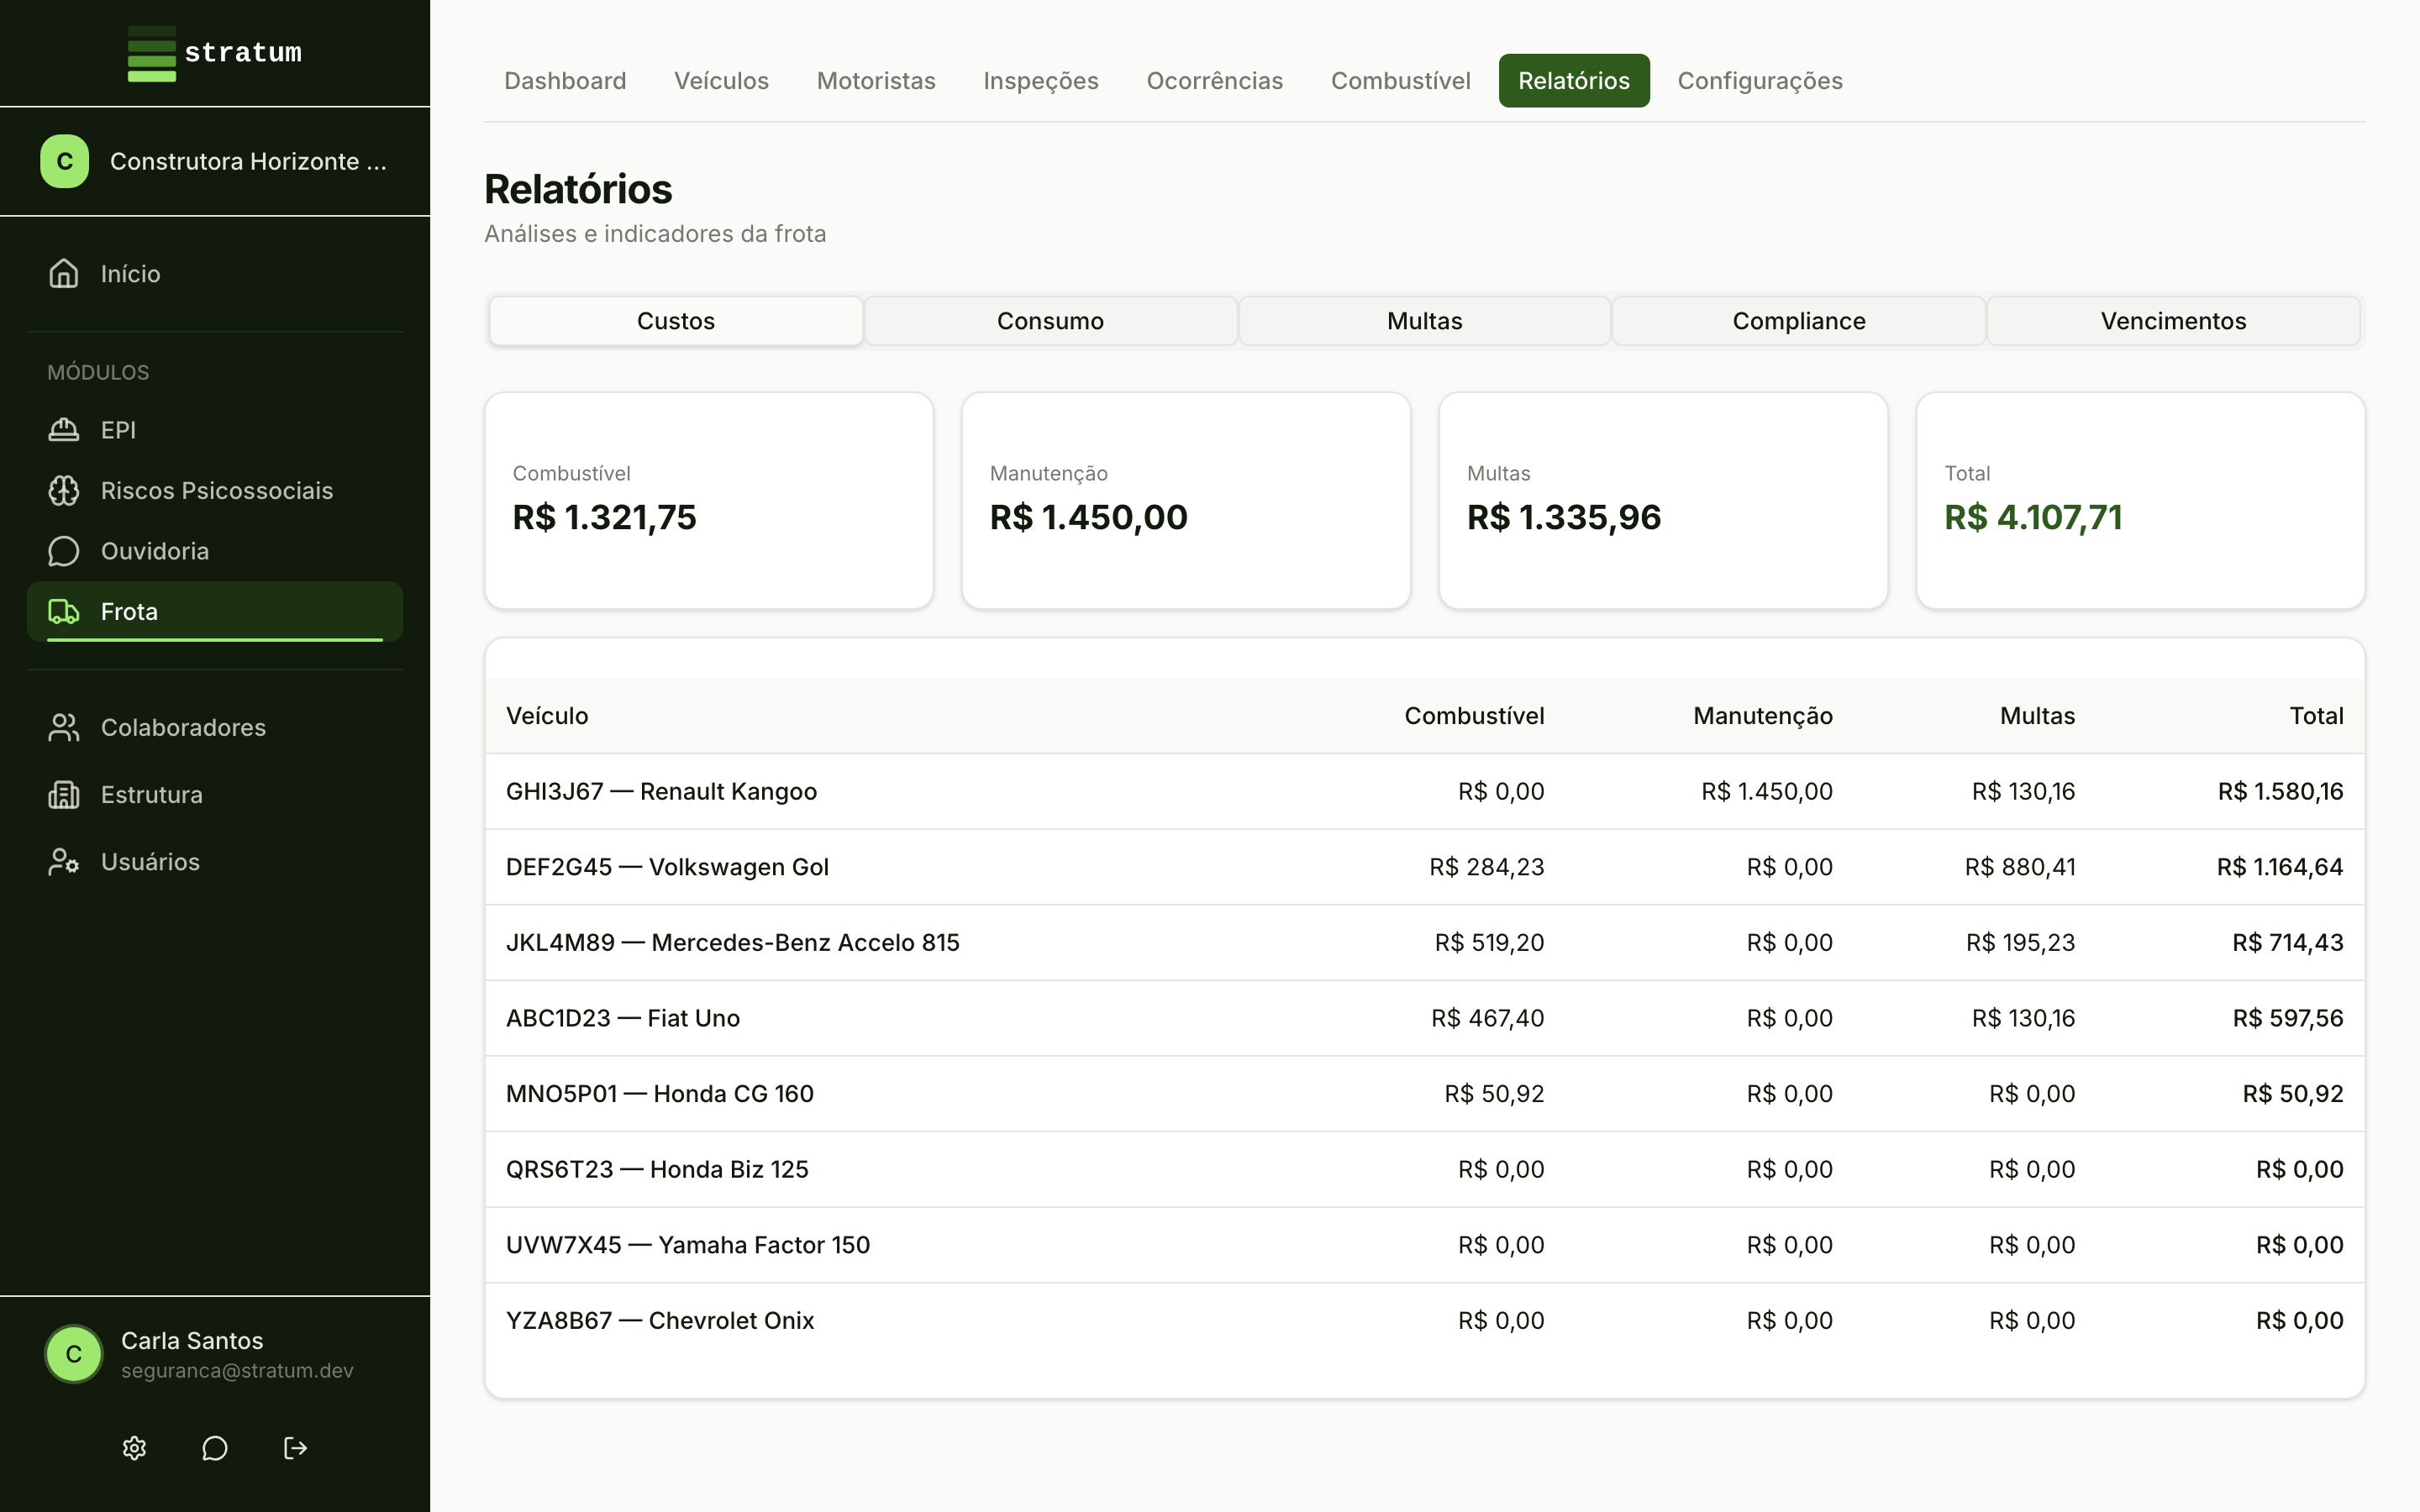Viewport: 2420px width, 1512px height.
Task: Open the Vencimentos report tab
Action: [x=2173, y=321]
